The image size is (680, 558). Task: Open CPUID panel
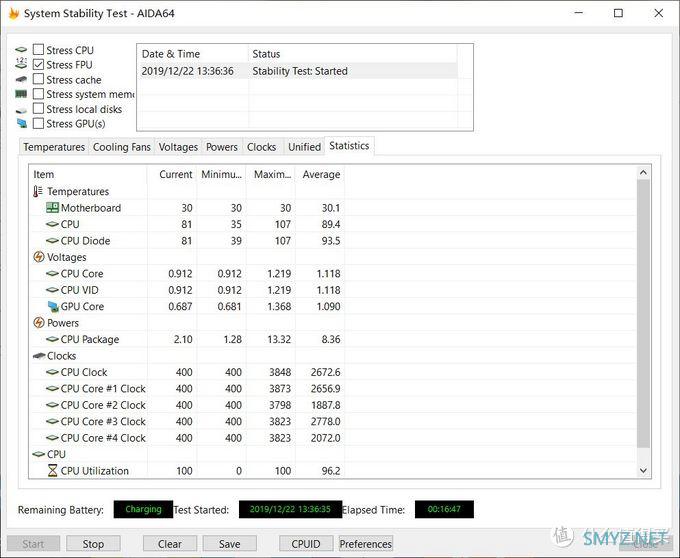pyautogui.click(x=306, y=544)
